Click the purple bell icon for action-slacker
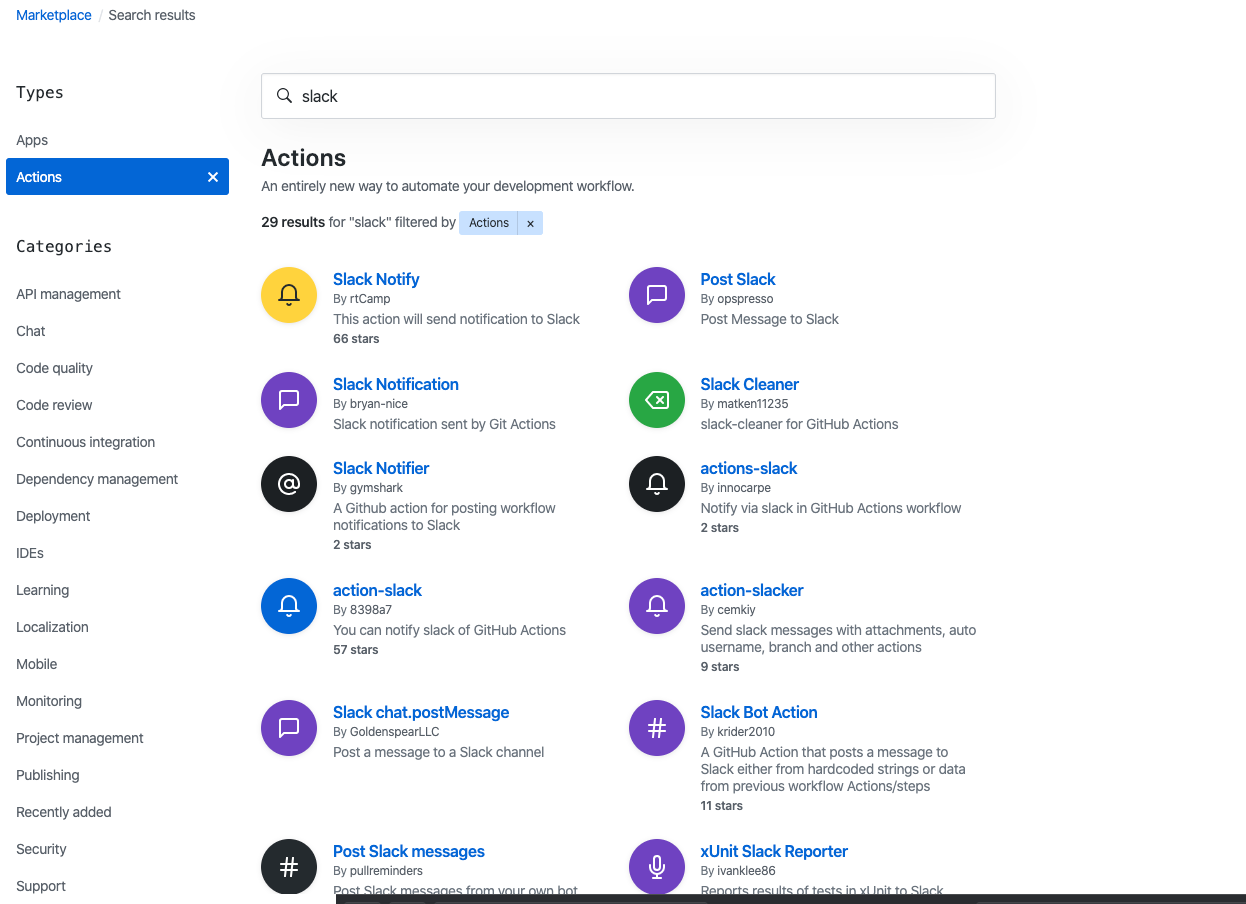Viewport: 1246px width, 904px height. [657, 606]
